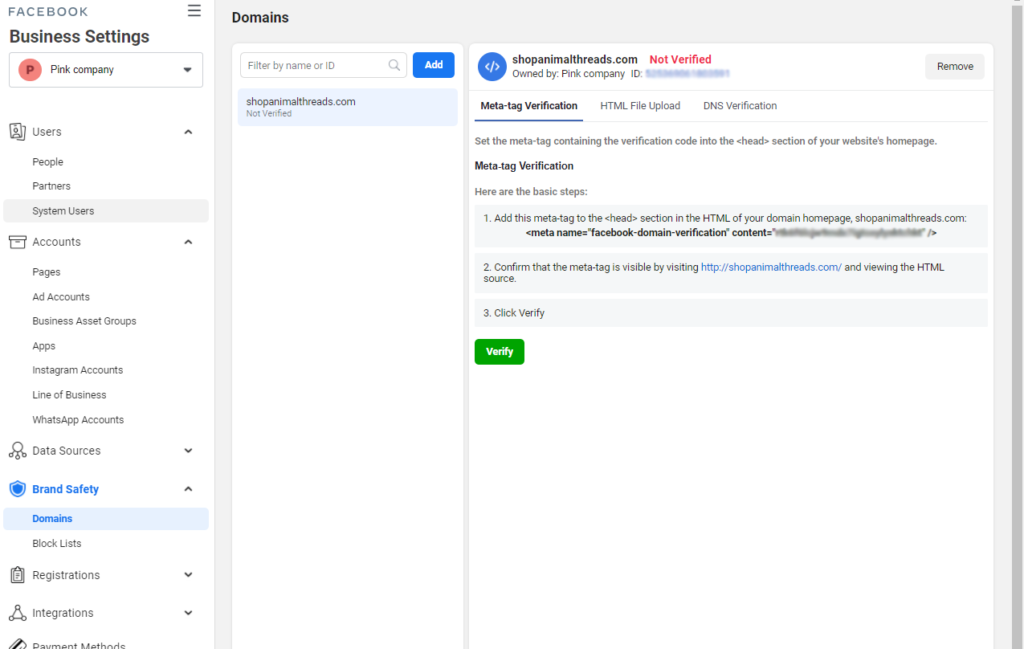Click the domain code icon
Image resolution: width=1024 pixels, height=649 pixels.
[x=492, y=67]
